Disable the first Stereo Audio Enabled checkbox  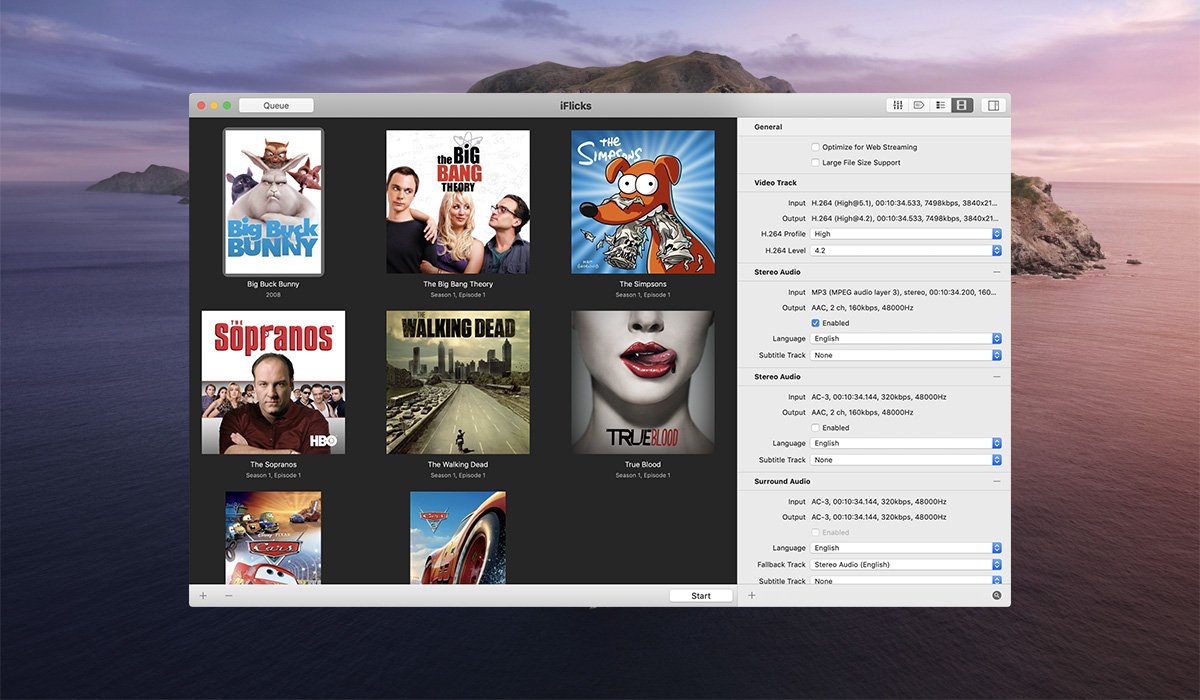[x=816, y=323]
